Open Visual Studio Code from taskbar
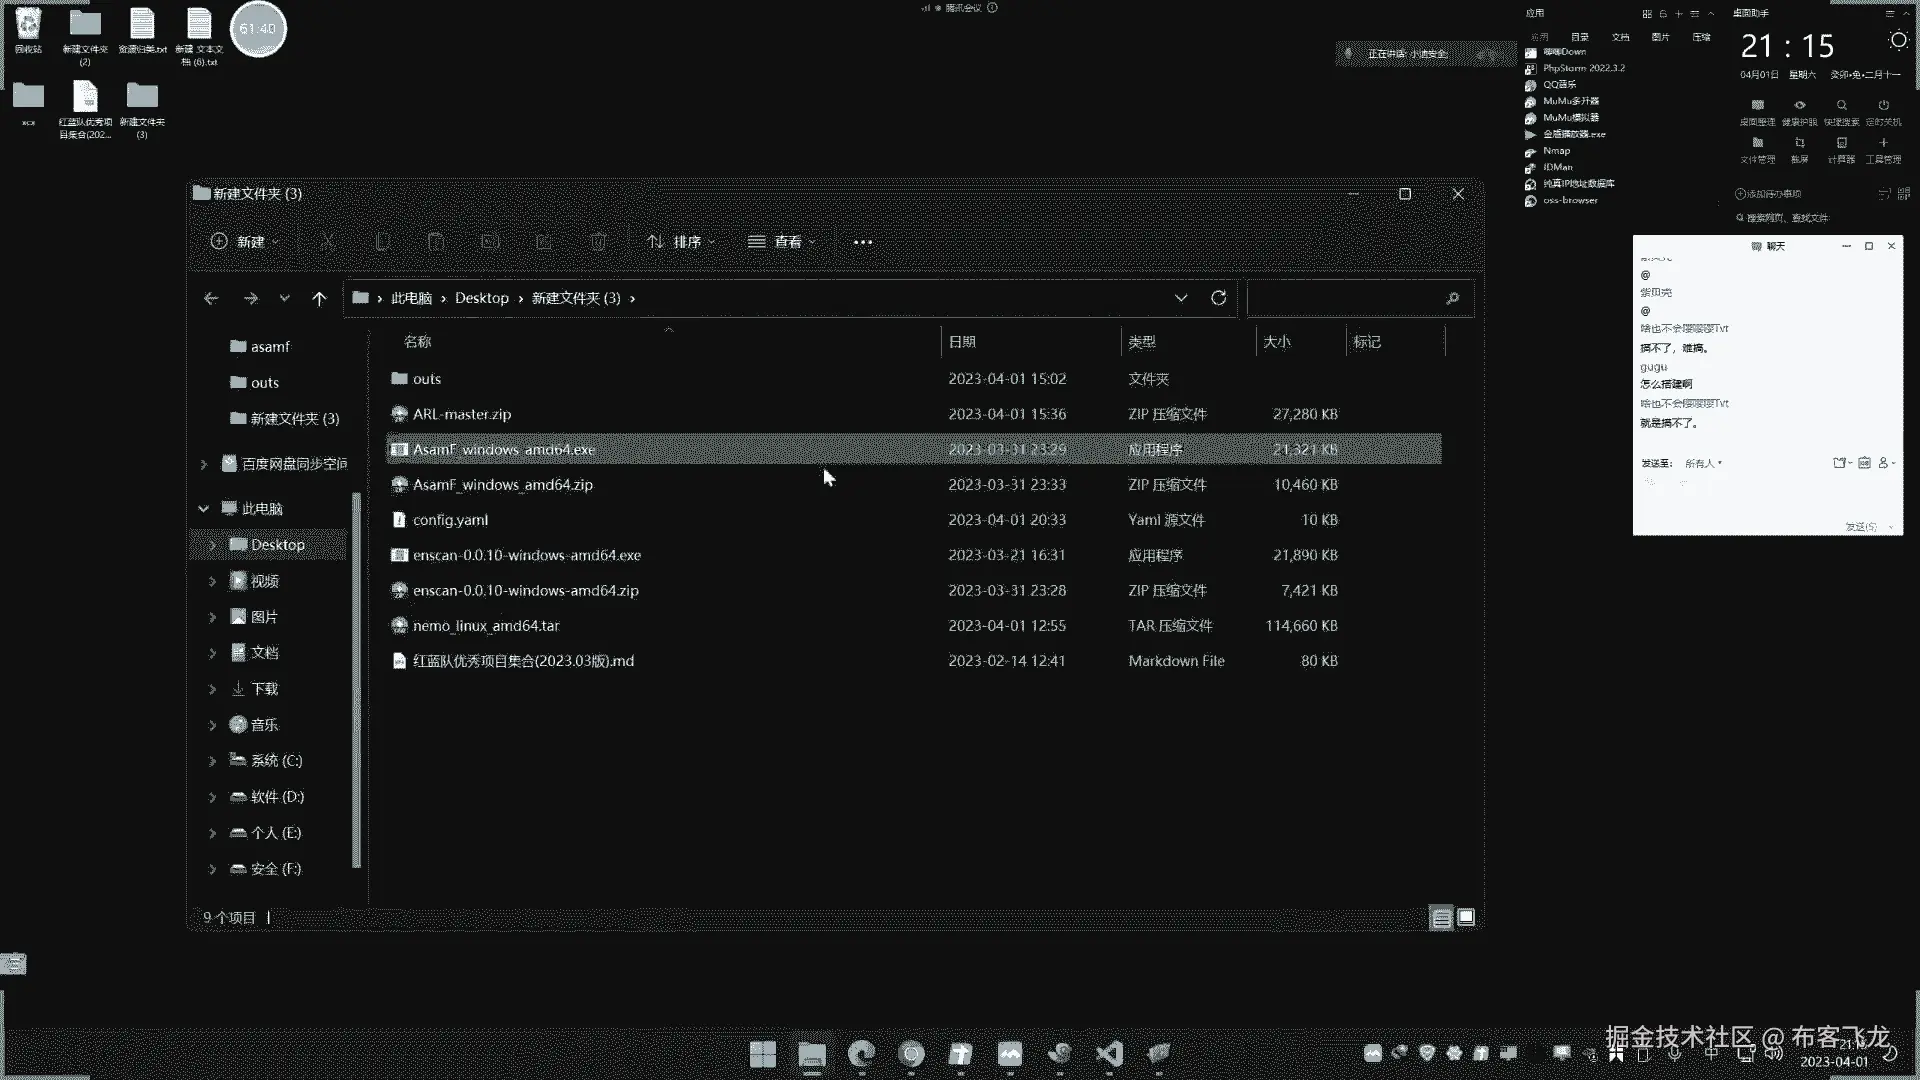1920x1080 pixels. [x=1109, y=1054]
